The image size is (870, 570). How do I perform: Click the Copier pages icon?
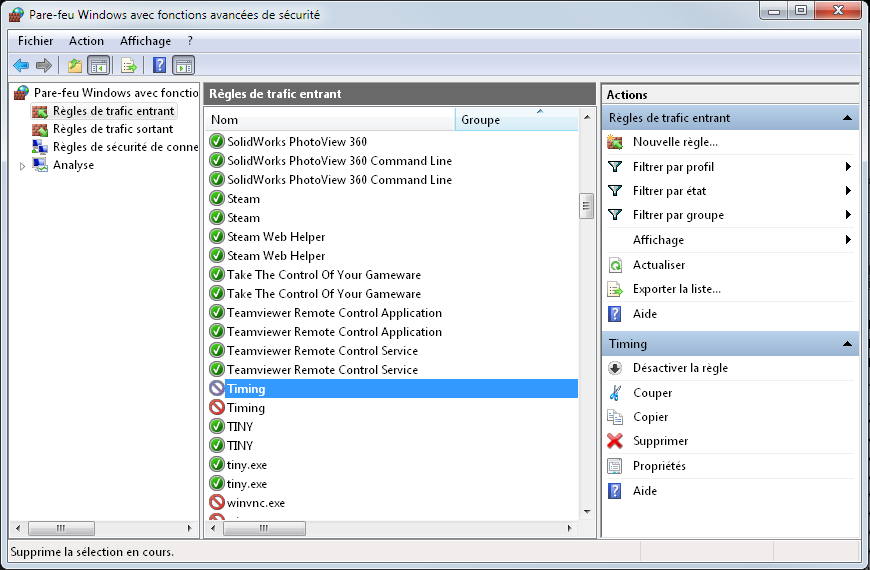click(x=615, y=417)
